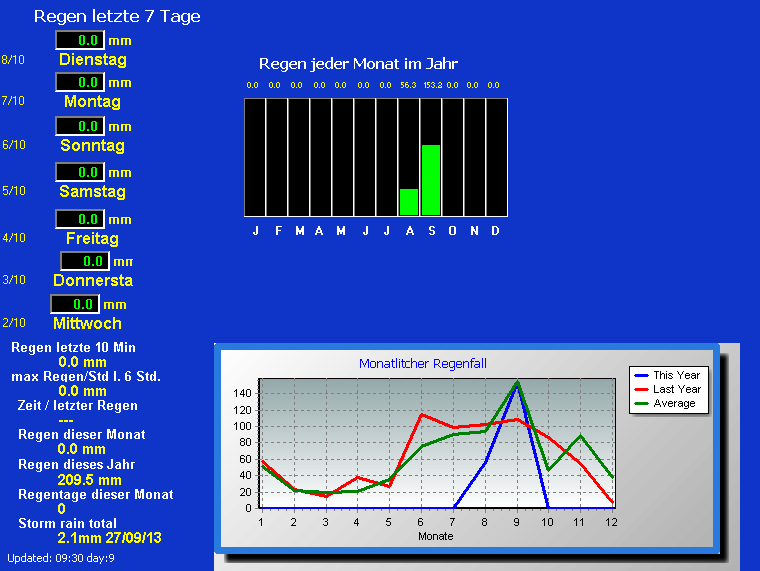The image size is (760, 571).
Task: Click the 4/10 date label
Action: [x=14, y=238]
